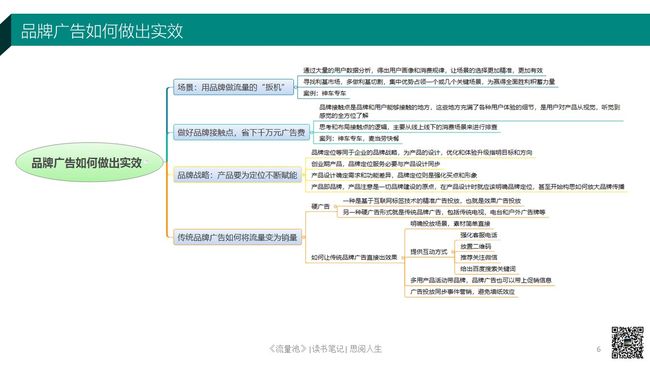Click the leaf 推荐关注微信
650x366 pixels.
point(478,257)
